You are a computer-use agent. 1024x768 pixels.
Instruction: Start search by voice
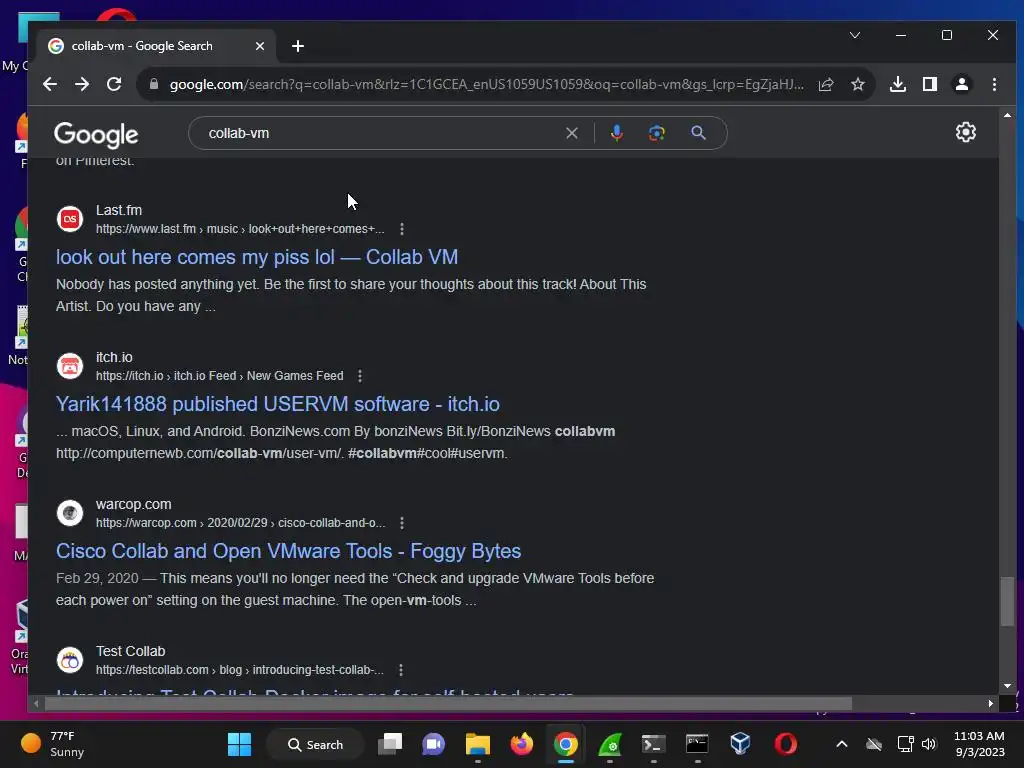pyautogui.click(x=616, y=133)
